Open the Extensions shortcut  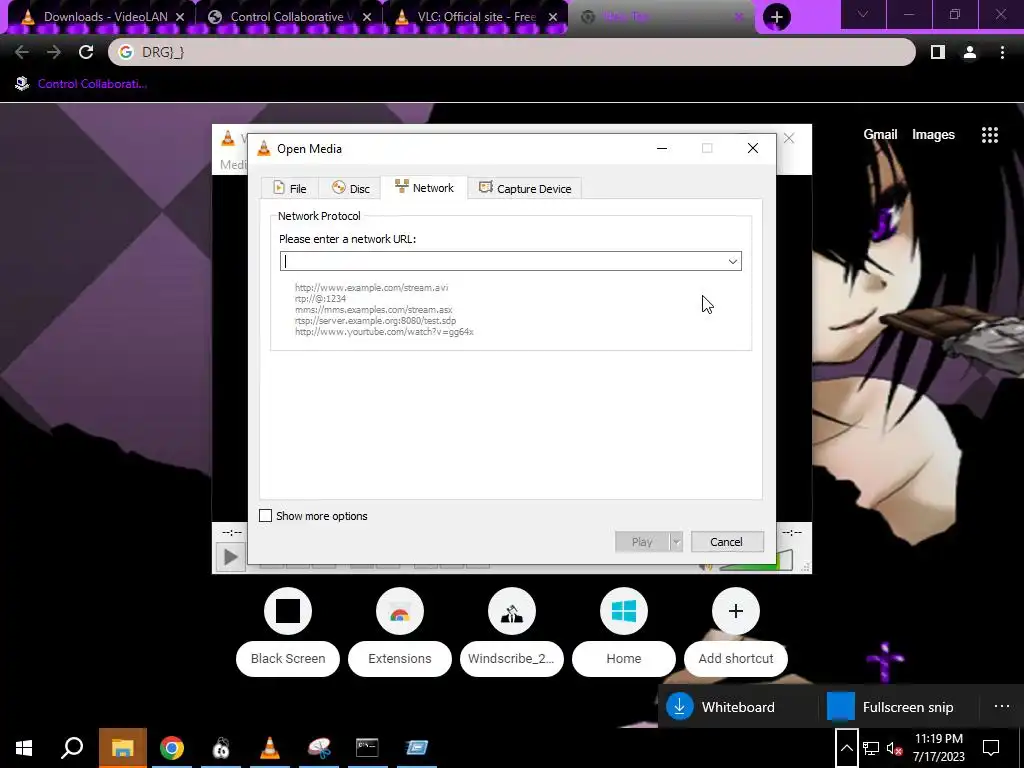pyautogui.click(x=400, y=631)
